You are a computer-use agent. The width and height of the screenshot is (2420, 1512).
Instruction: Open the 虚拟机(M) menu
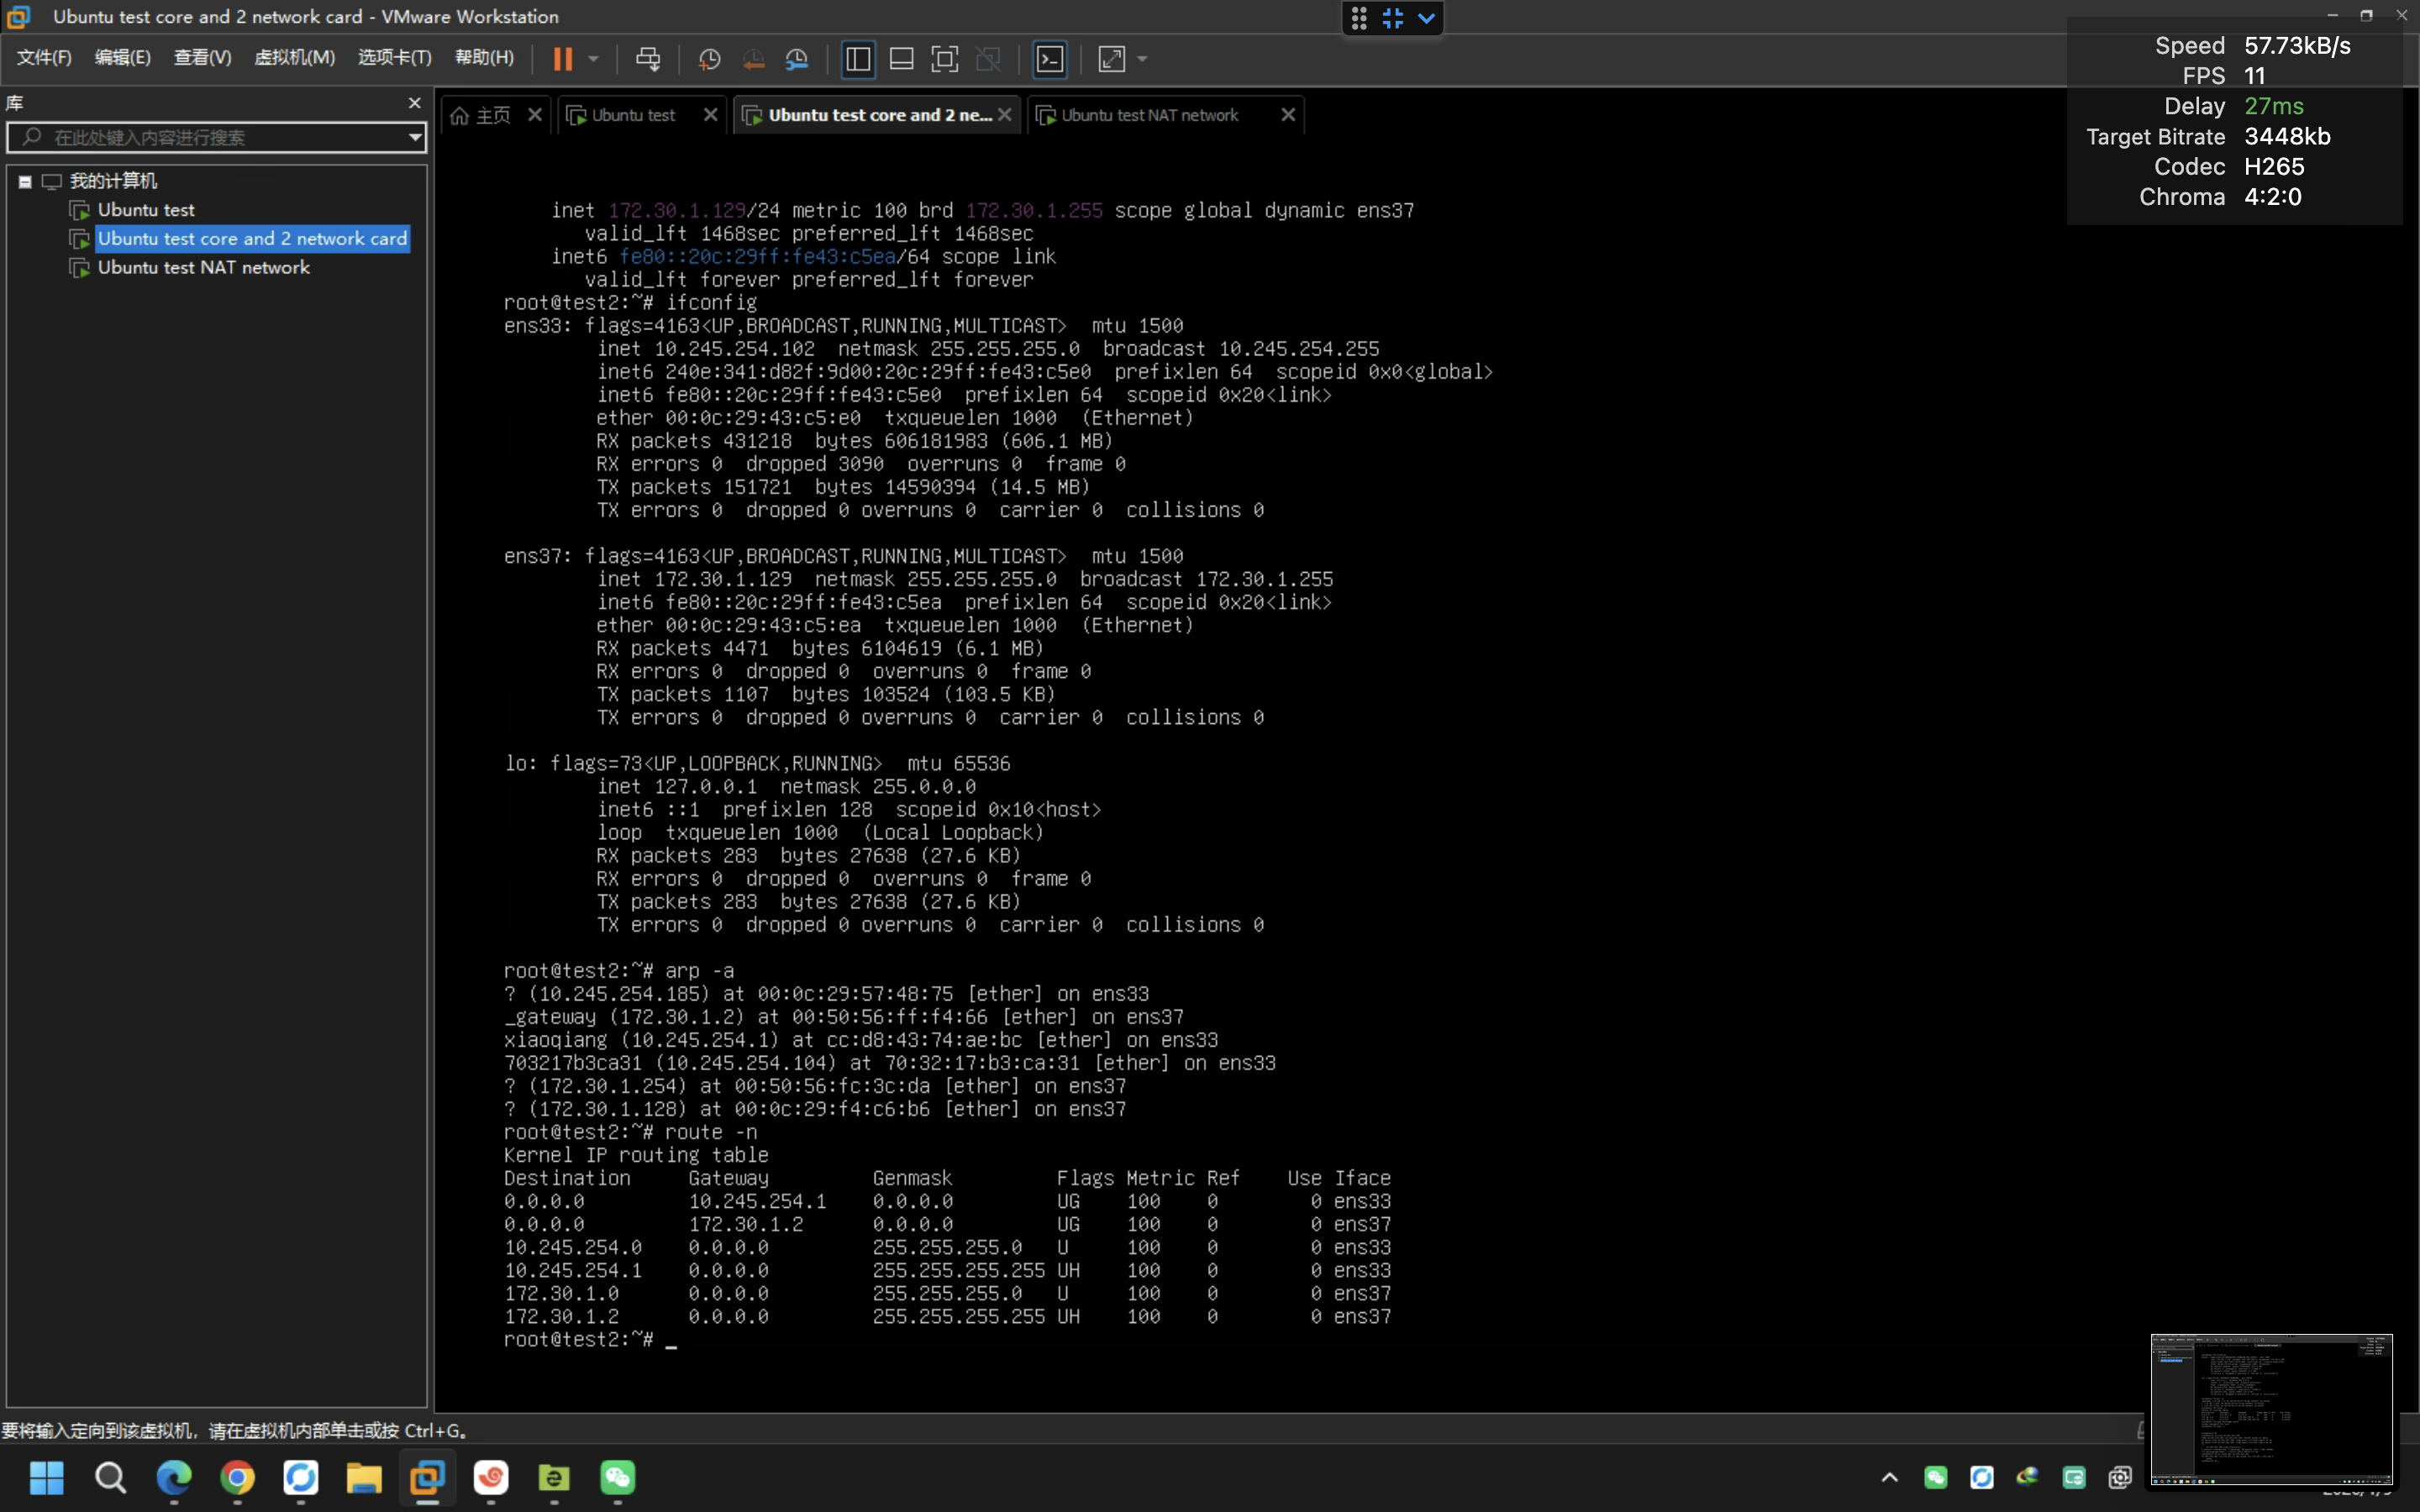click(x=293, y=57)
